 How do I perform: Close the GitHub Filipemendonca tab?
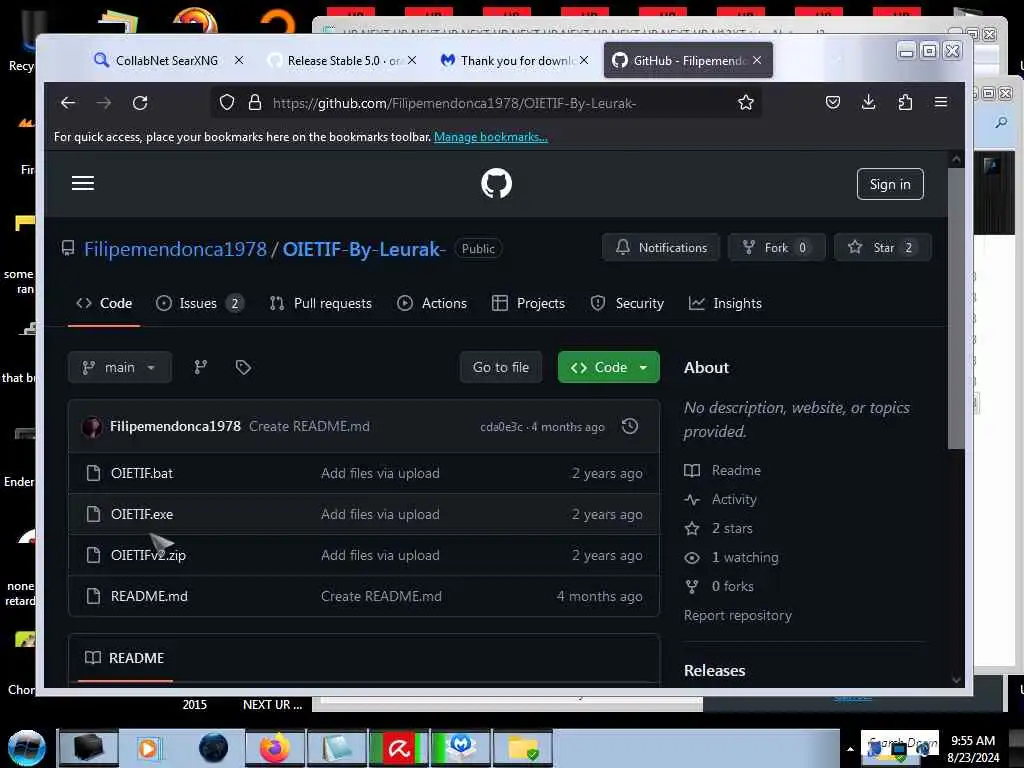pos(757,60)
